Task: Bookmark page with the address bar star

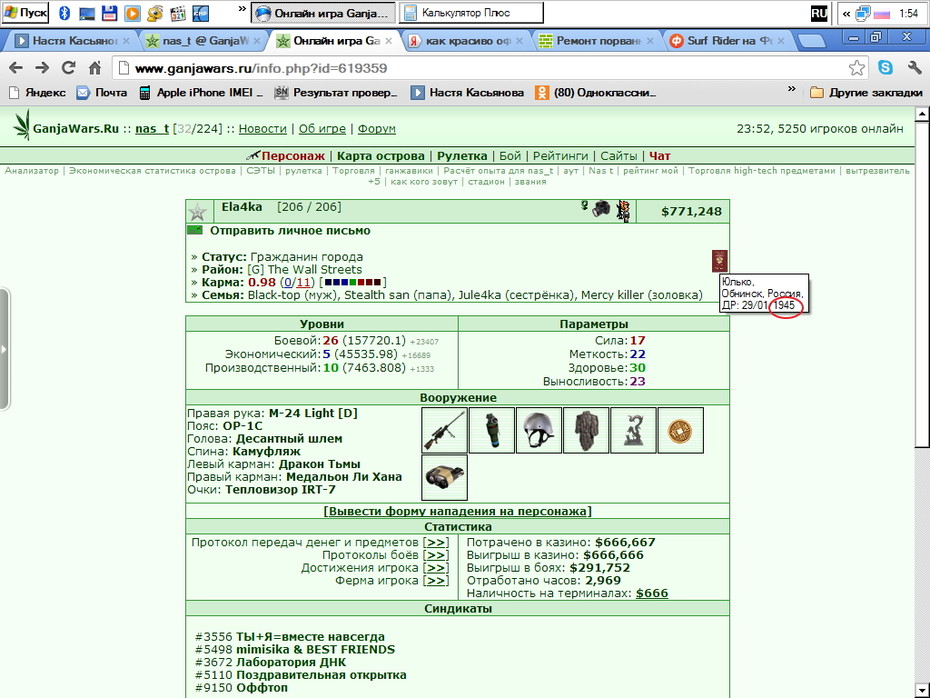Action: (856, 68)
